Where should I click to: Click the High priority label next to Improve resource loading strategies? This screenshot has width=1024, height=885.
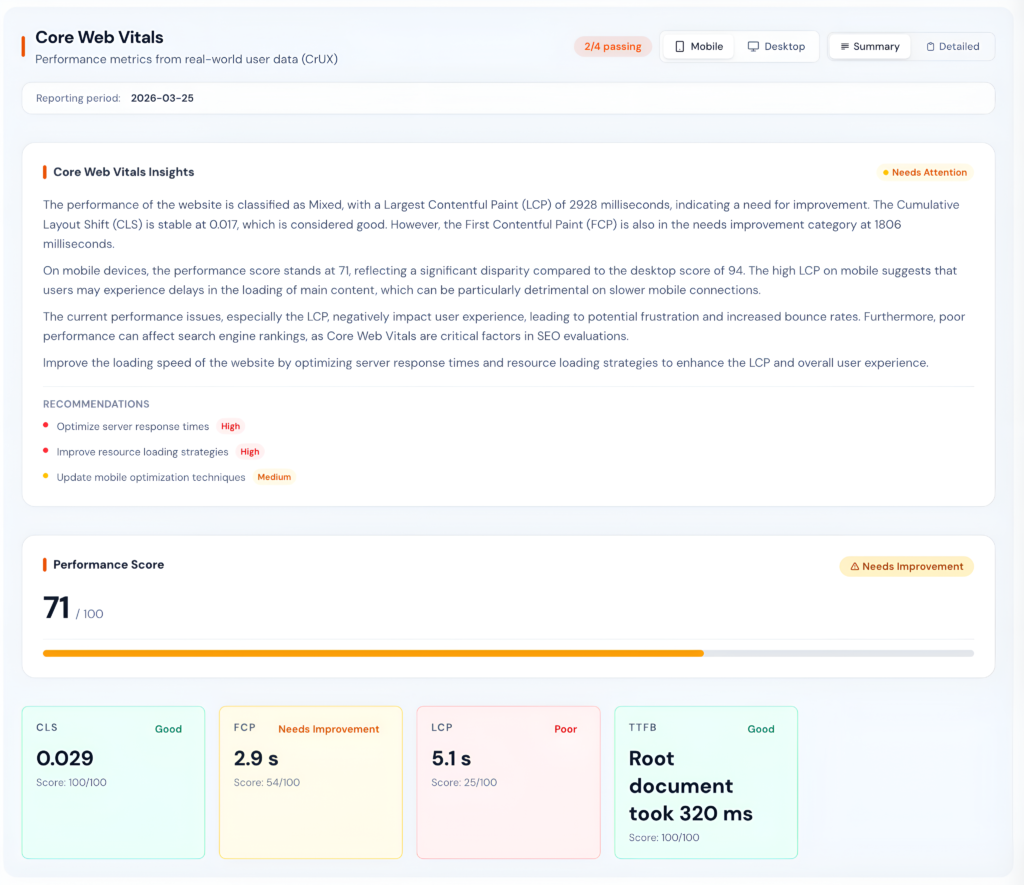249,451
